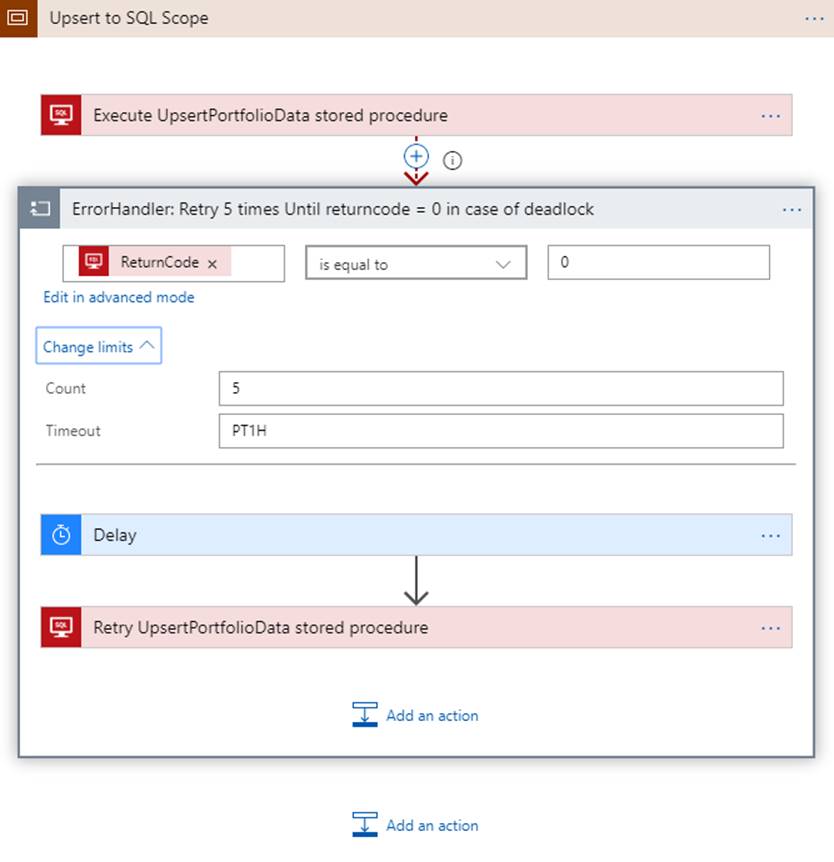
Task: Click Add an action below the ErrorHandler loop
Action: click(x=416, y=825)
